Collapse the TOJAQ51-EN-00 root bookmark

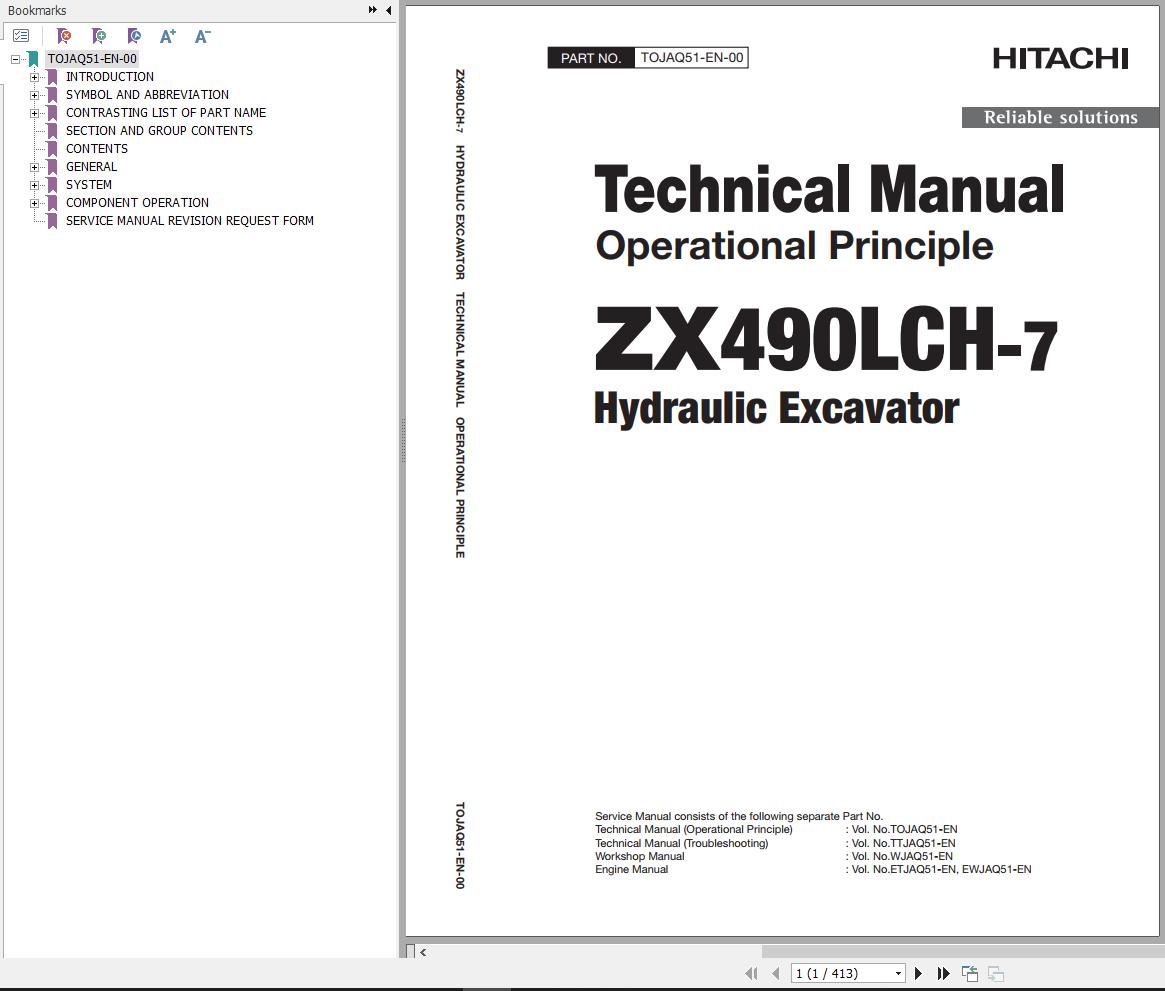15,59
